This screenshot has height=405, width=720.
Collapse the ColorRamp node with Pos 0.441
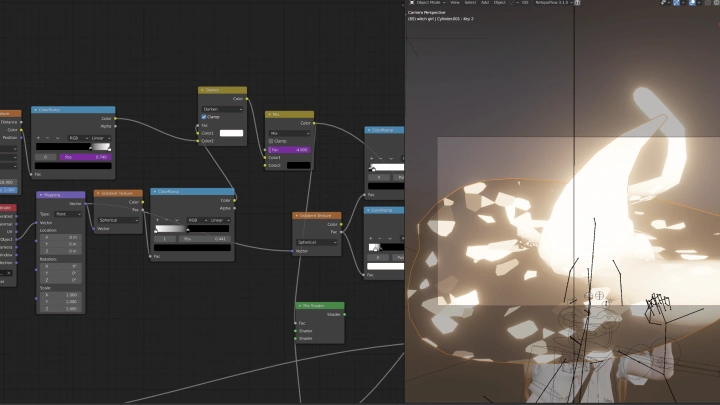click(155, 191)
